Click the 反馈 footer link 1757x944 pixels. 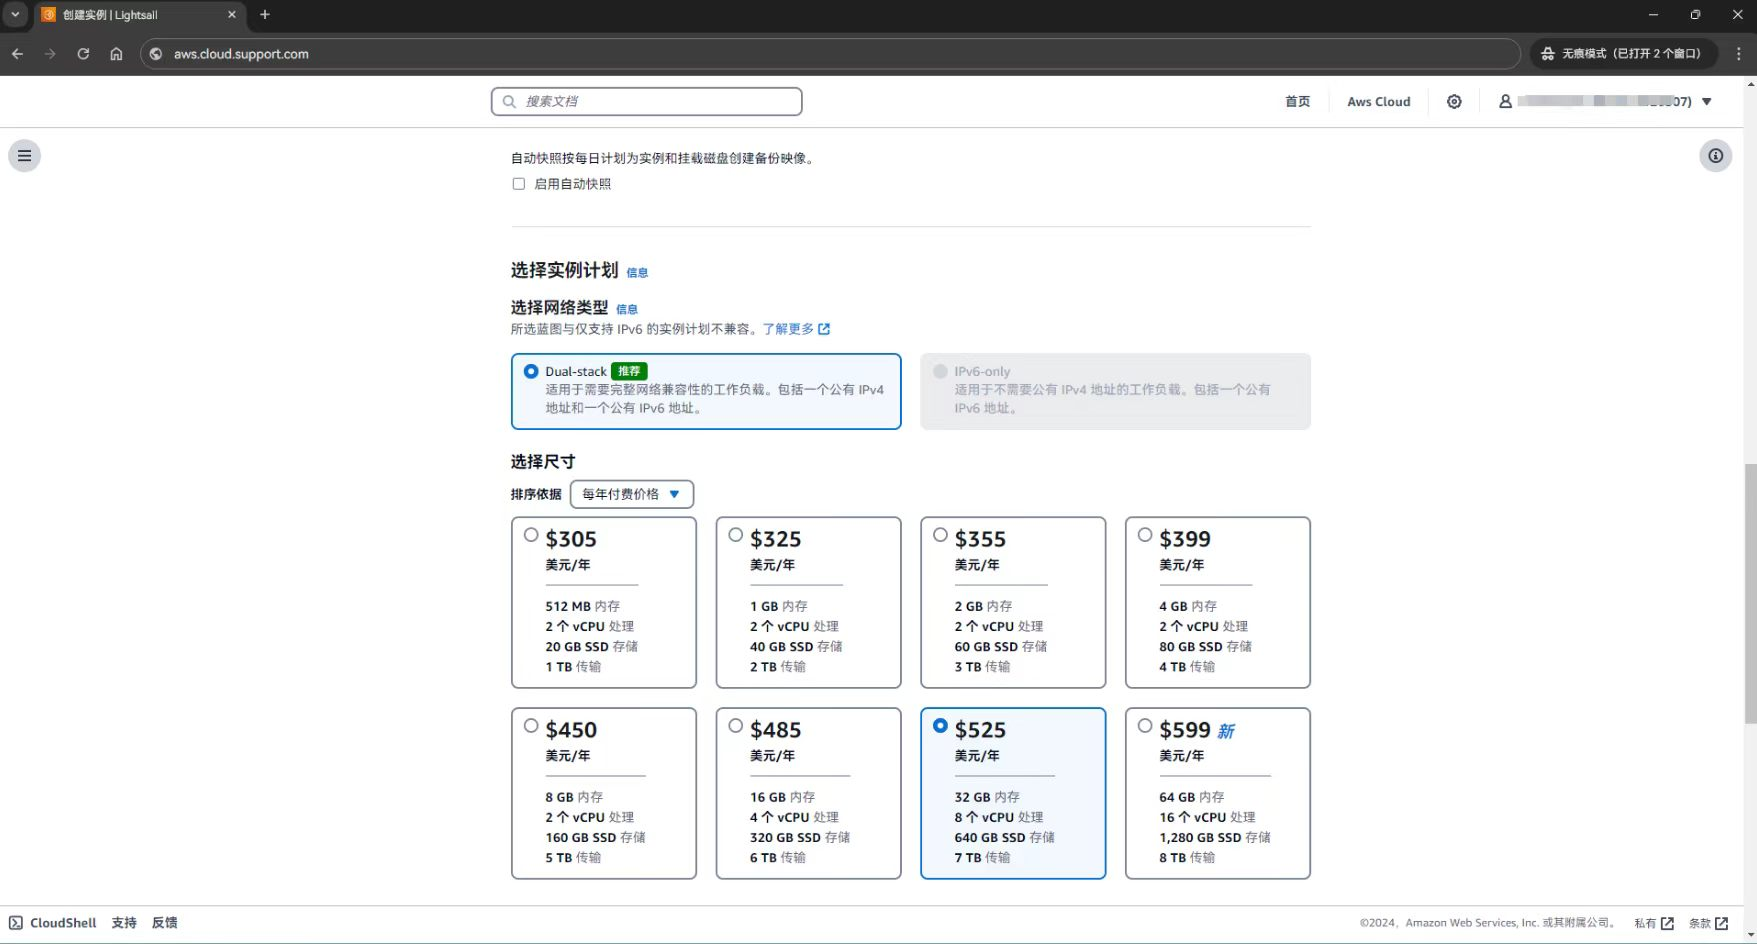pyautogui.click(x=165, y=923)
